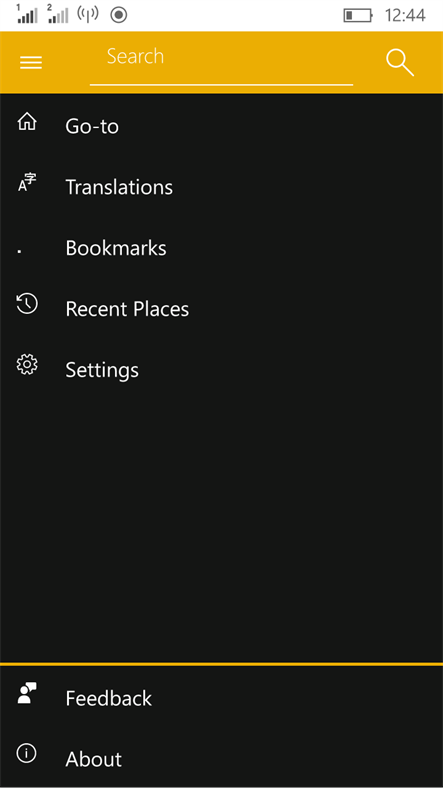Click the small dot icon beside Bookmarks

pyautogui.click(x=19, y=251)
